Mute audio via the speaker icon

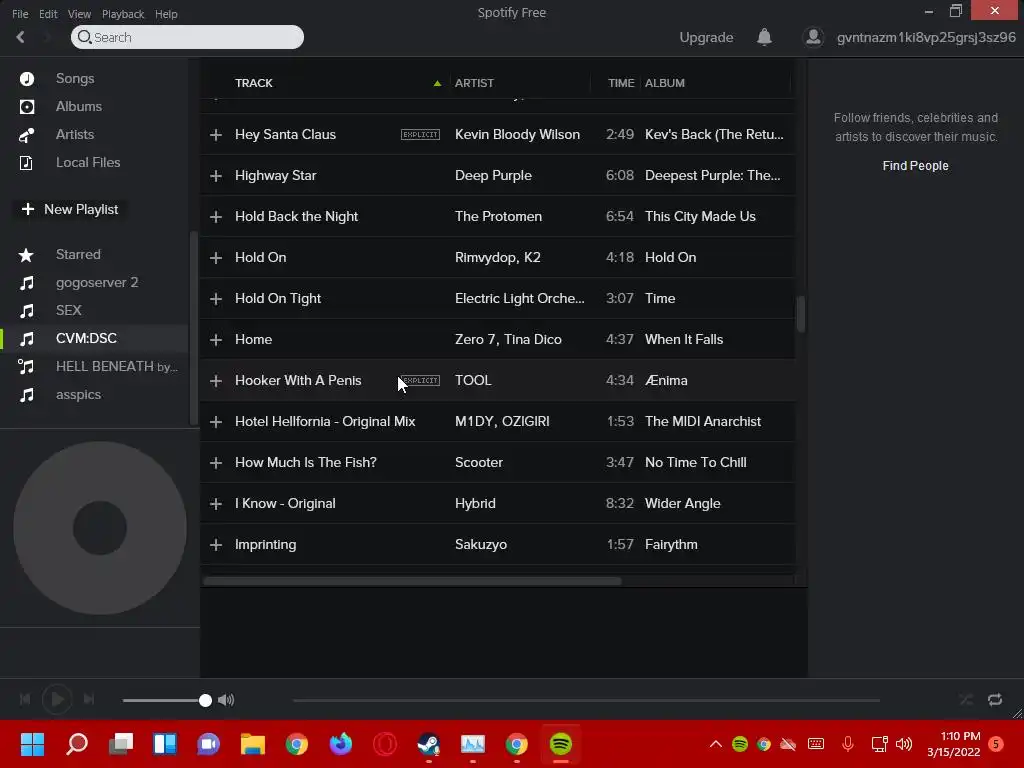[x=226, y=700]
